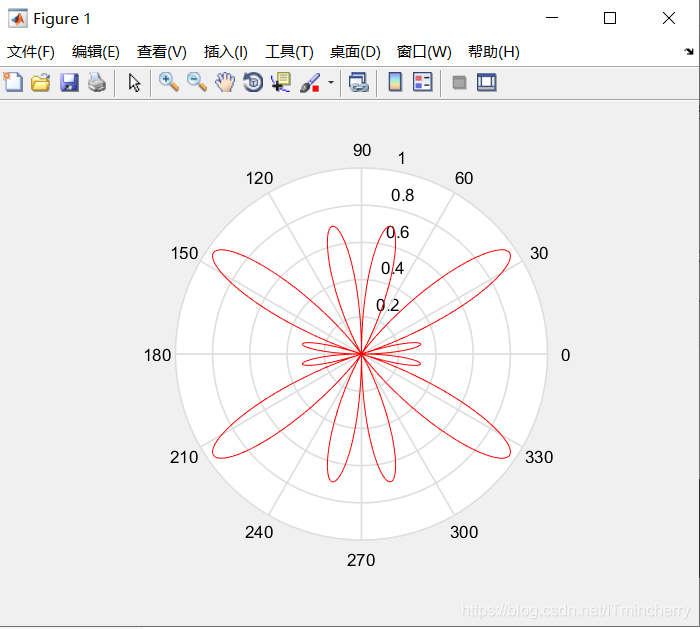The image size is (700, 629).
Task: Click the 150 degree angle label
Action: pos(184,254)
